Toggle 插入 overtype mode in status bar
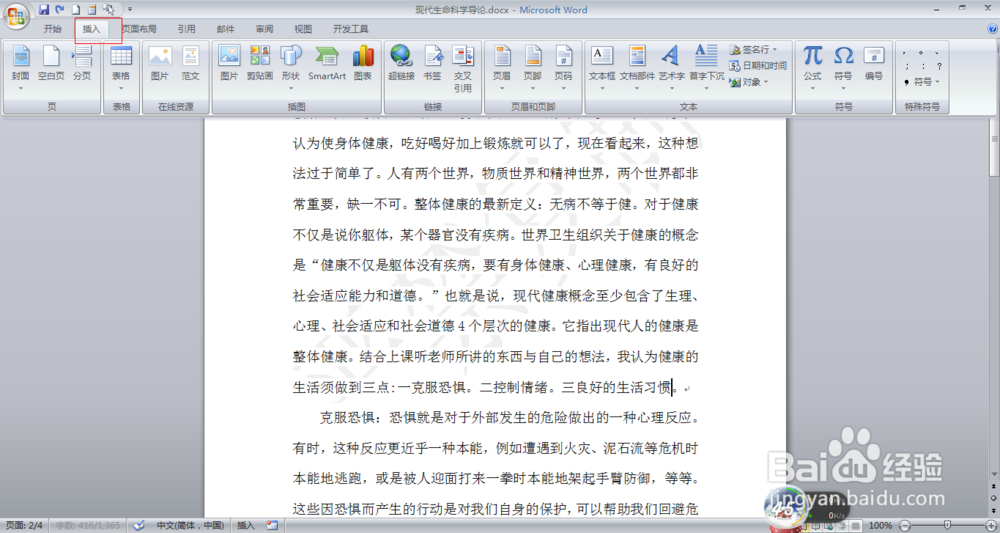Viewport: 1000px width, 533px height. (x=246, y=525)
